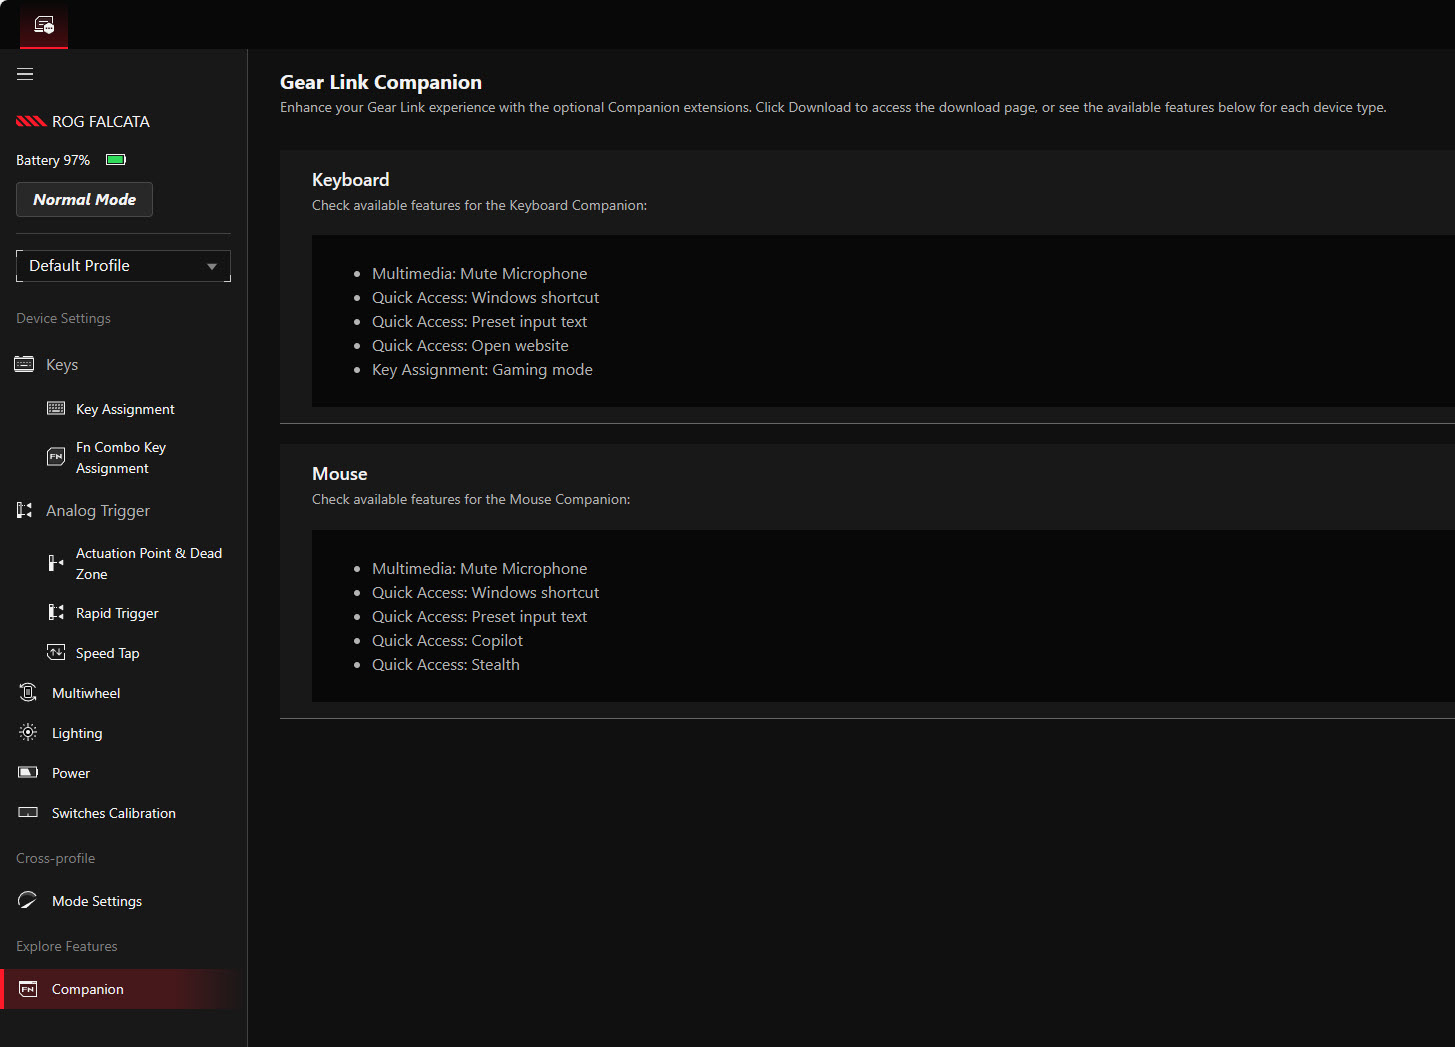Open the hamburger menu in the sidebar
Screen dimensions: 1455x1047
25,74
